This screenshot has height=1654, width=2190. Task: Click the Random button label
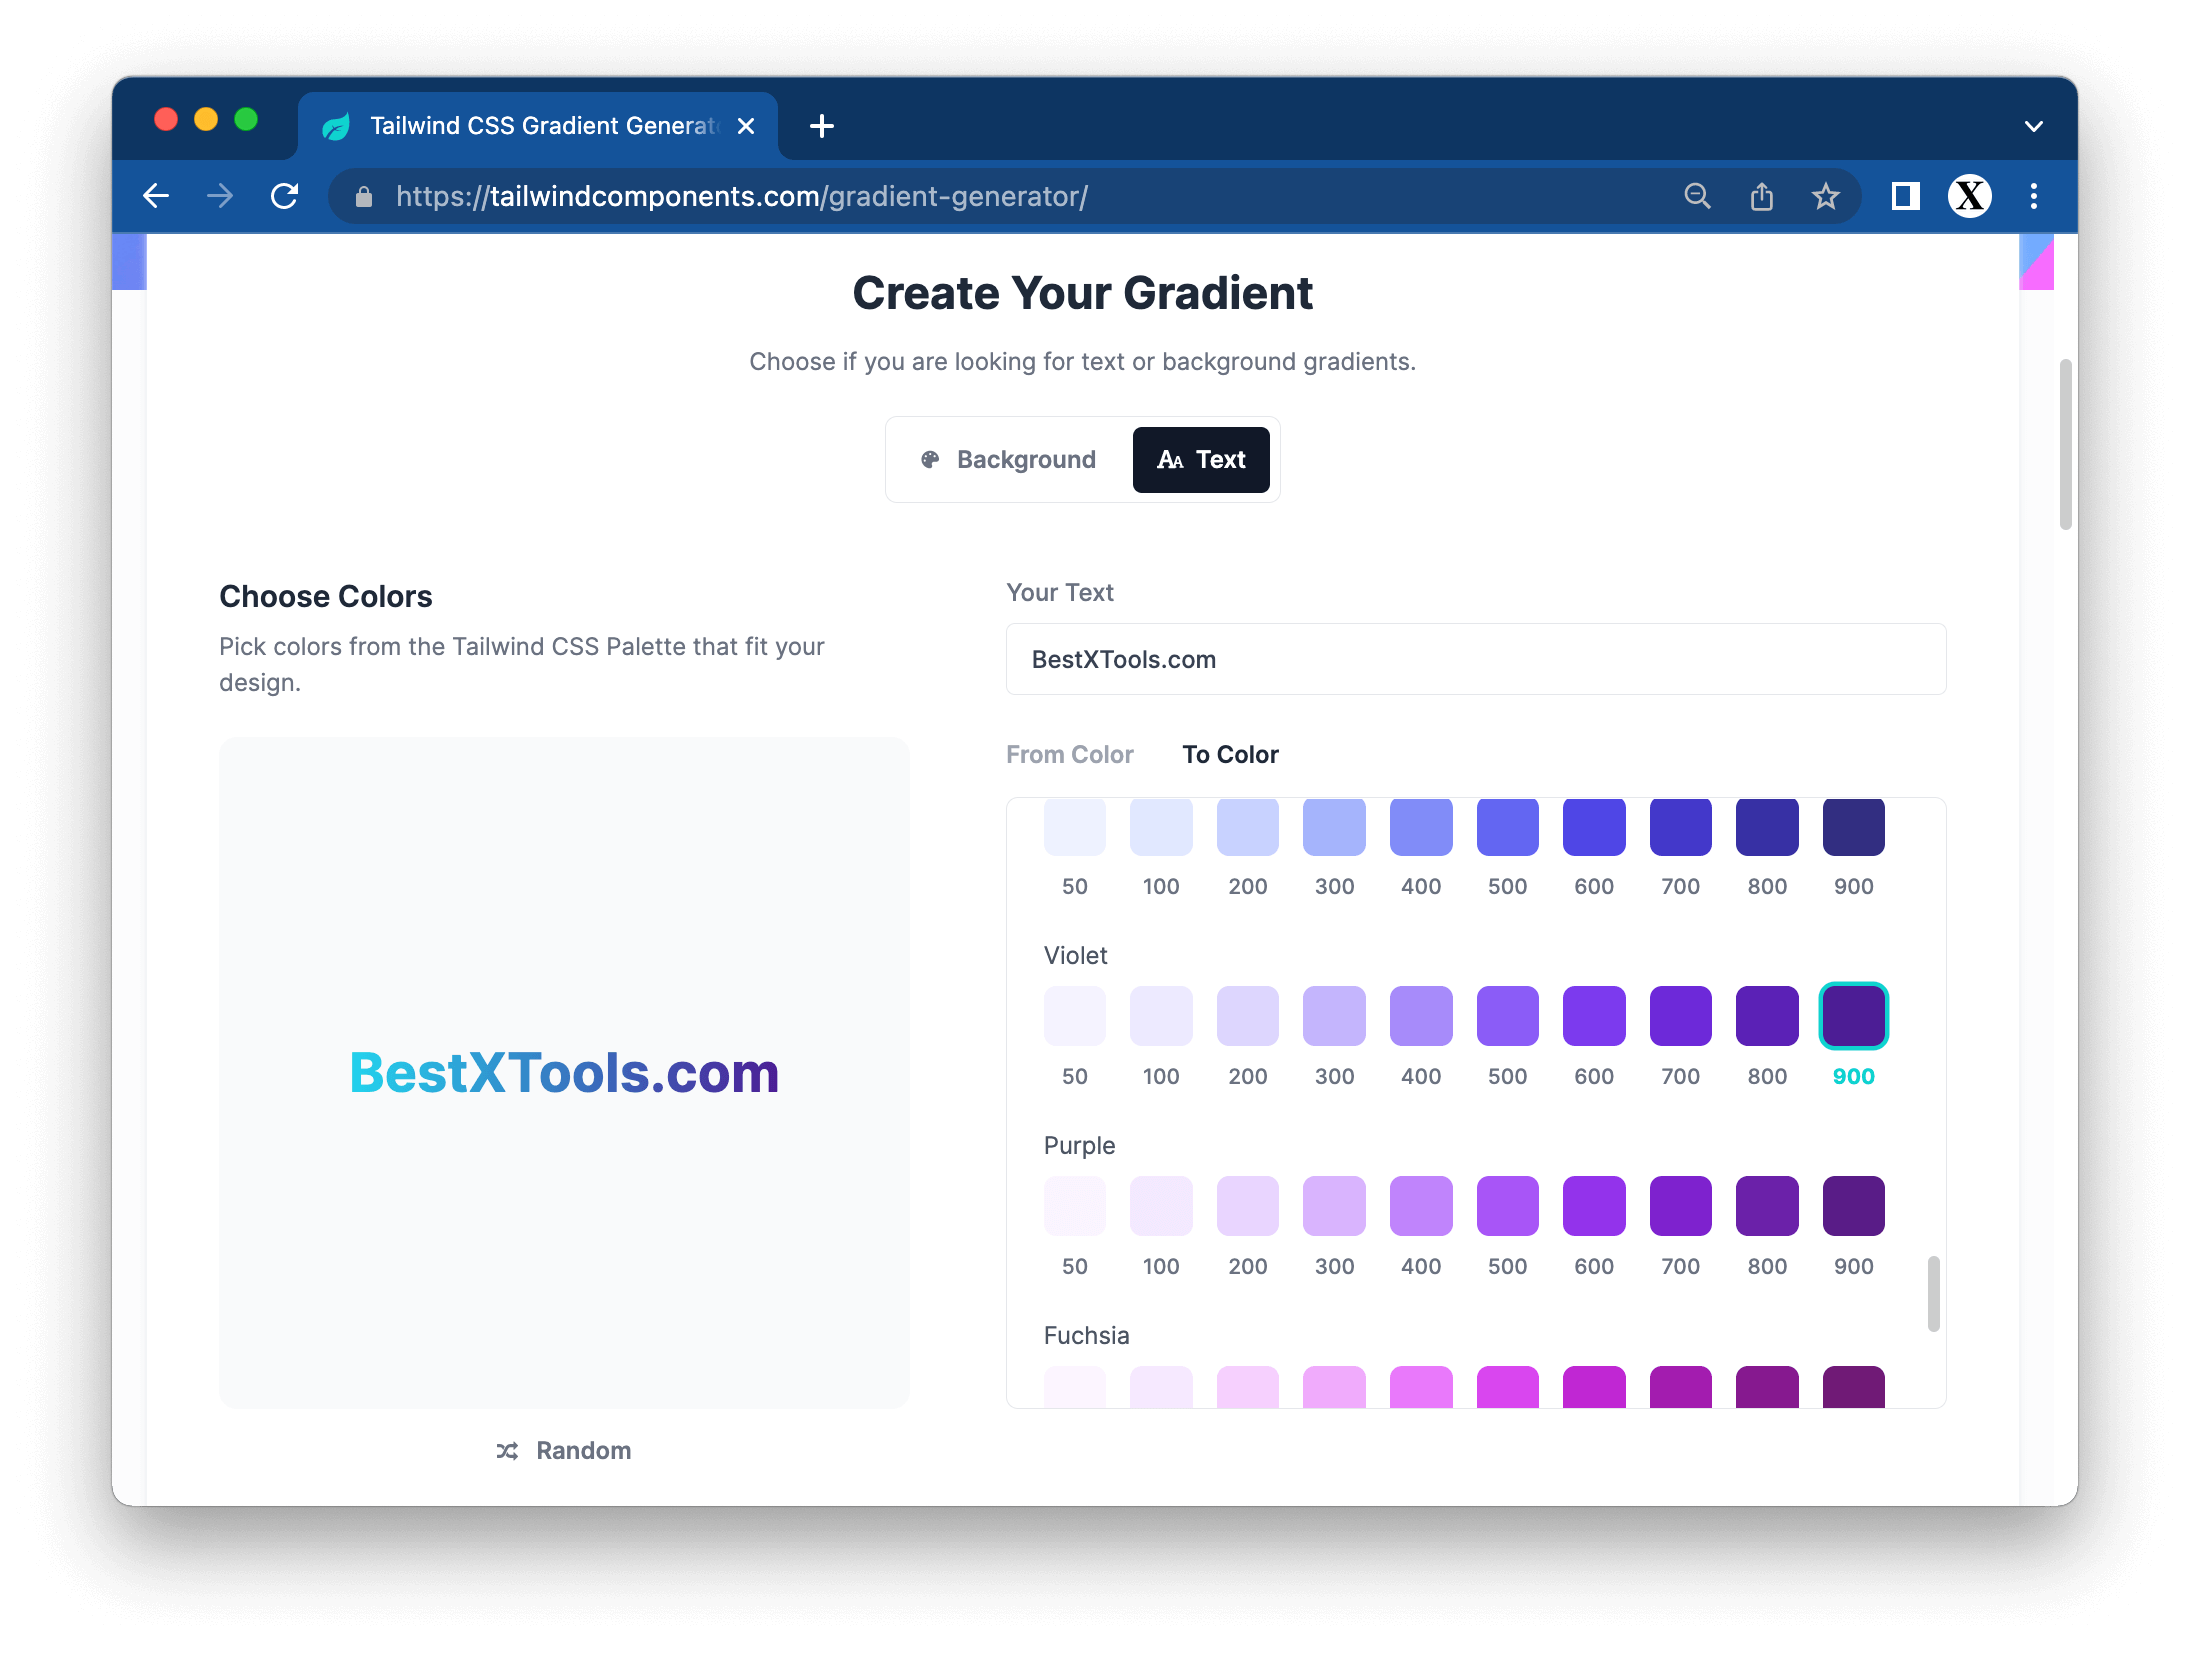tap(583, 1451)
